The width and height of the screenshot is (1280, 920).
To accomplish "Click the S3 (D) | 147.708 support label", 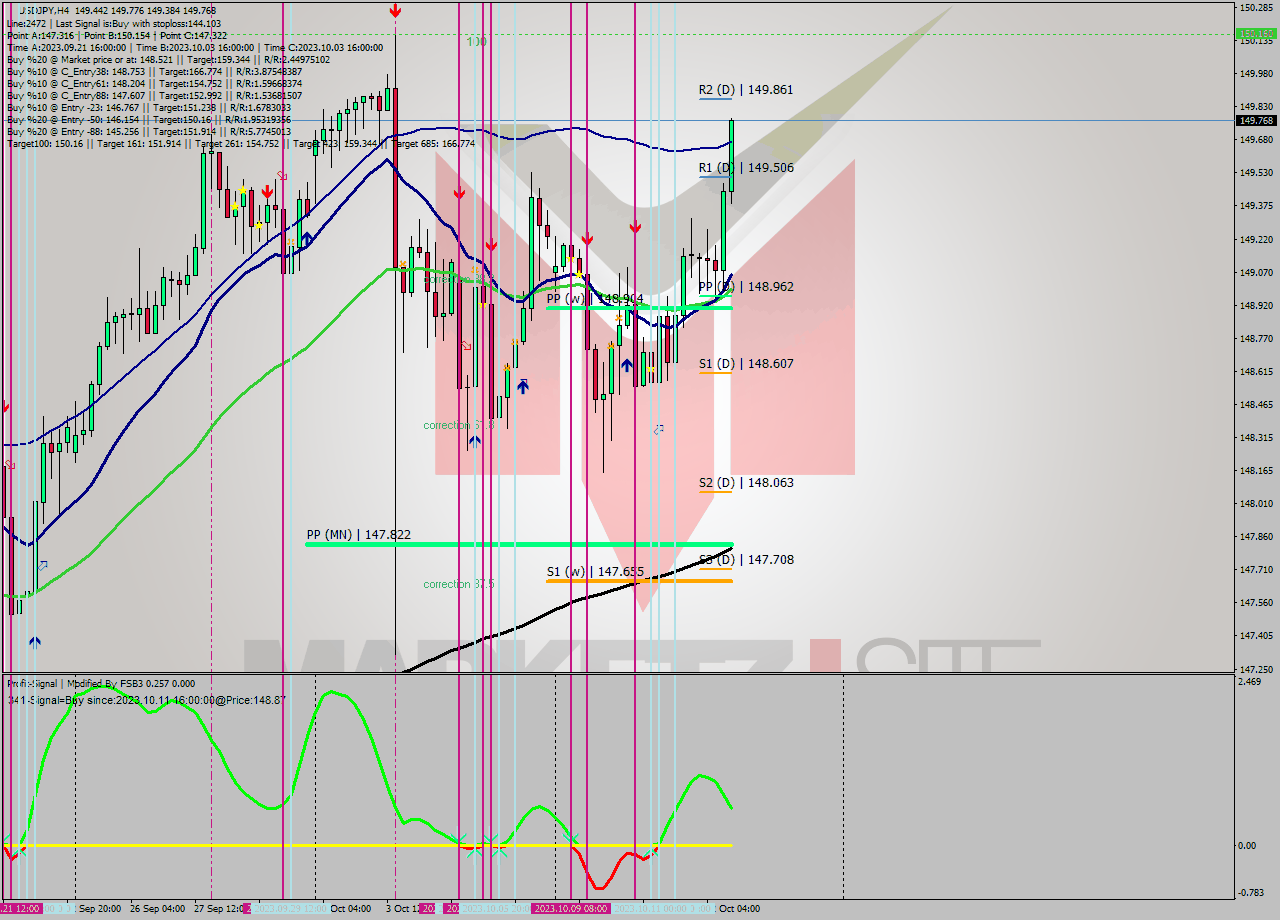I will pyautogui.click(x=746, y=560).
